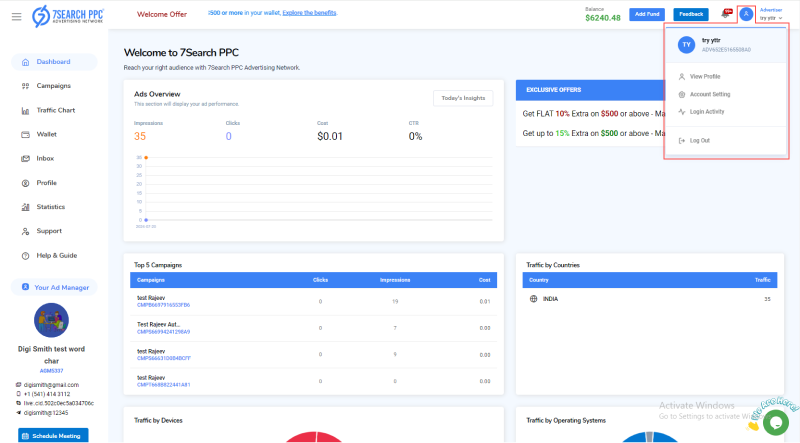
Task: Open the hamburger menu icon
Action: pyautogui.click(x=16, y=17)
